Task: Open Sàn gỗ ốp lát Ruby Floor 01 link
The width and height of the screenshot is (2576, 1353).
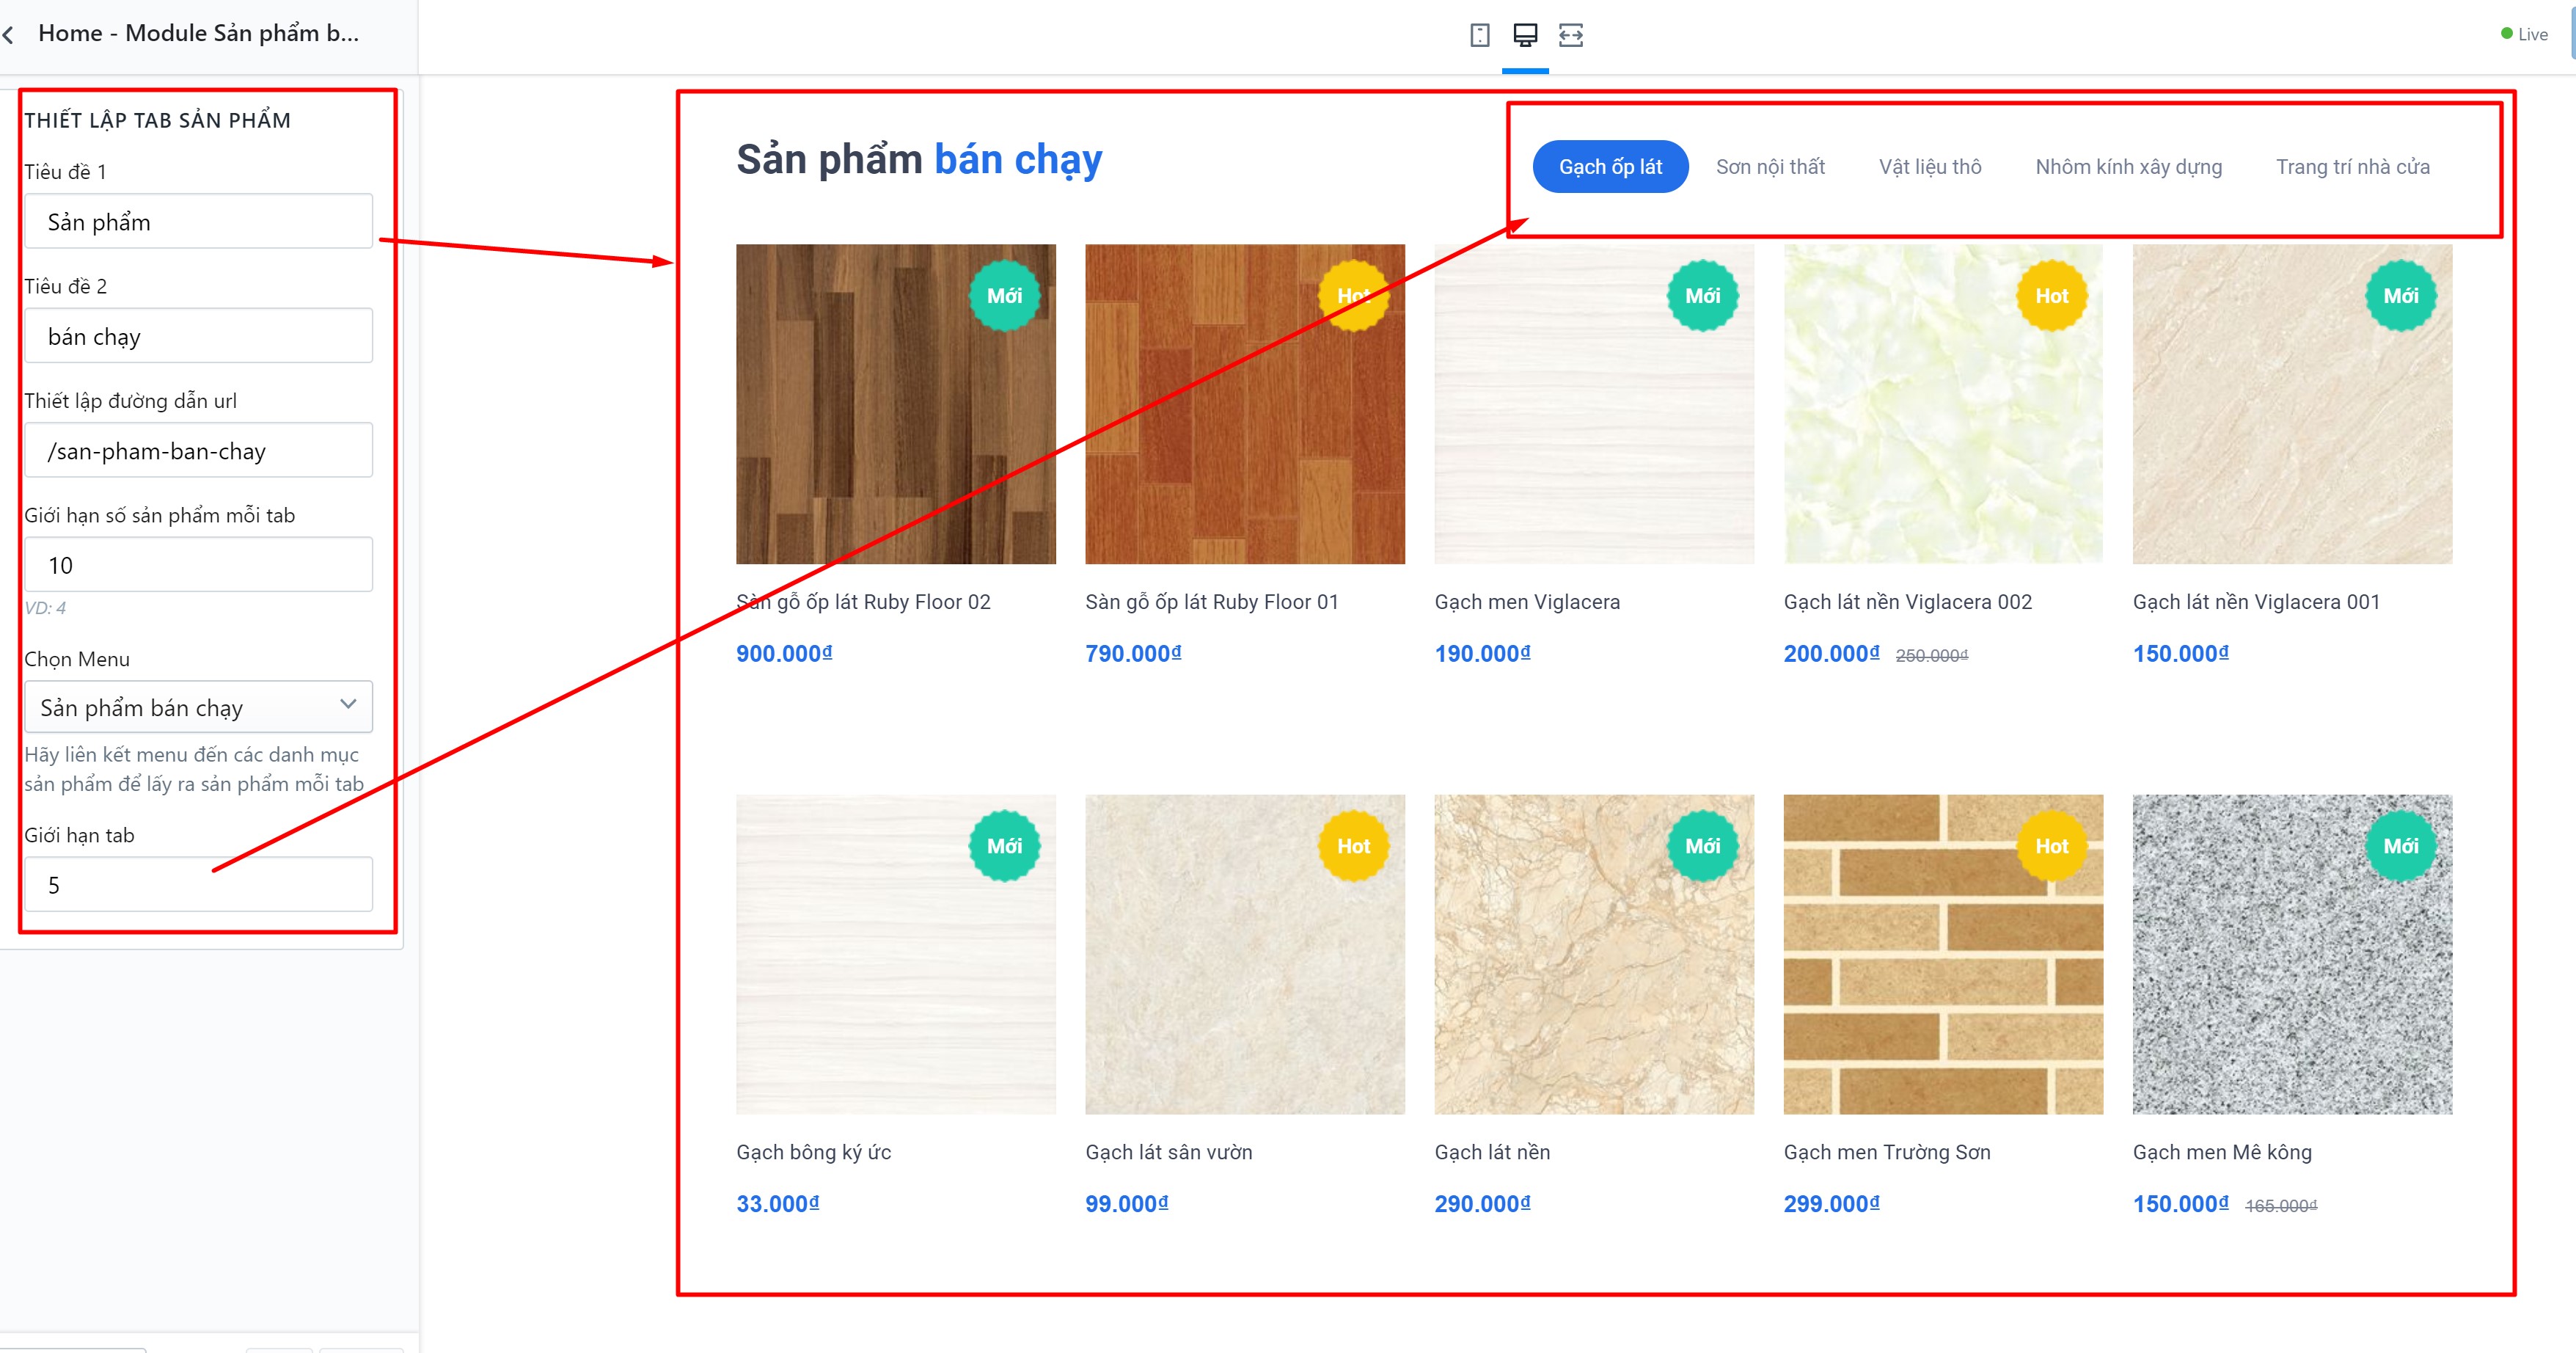Action: coord(1211,602)
